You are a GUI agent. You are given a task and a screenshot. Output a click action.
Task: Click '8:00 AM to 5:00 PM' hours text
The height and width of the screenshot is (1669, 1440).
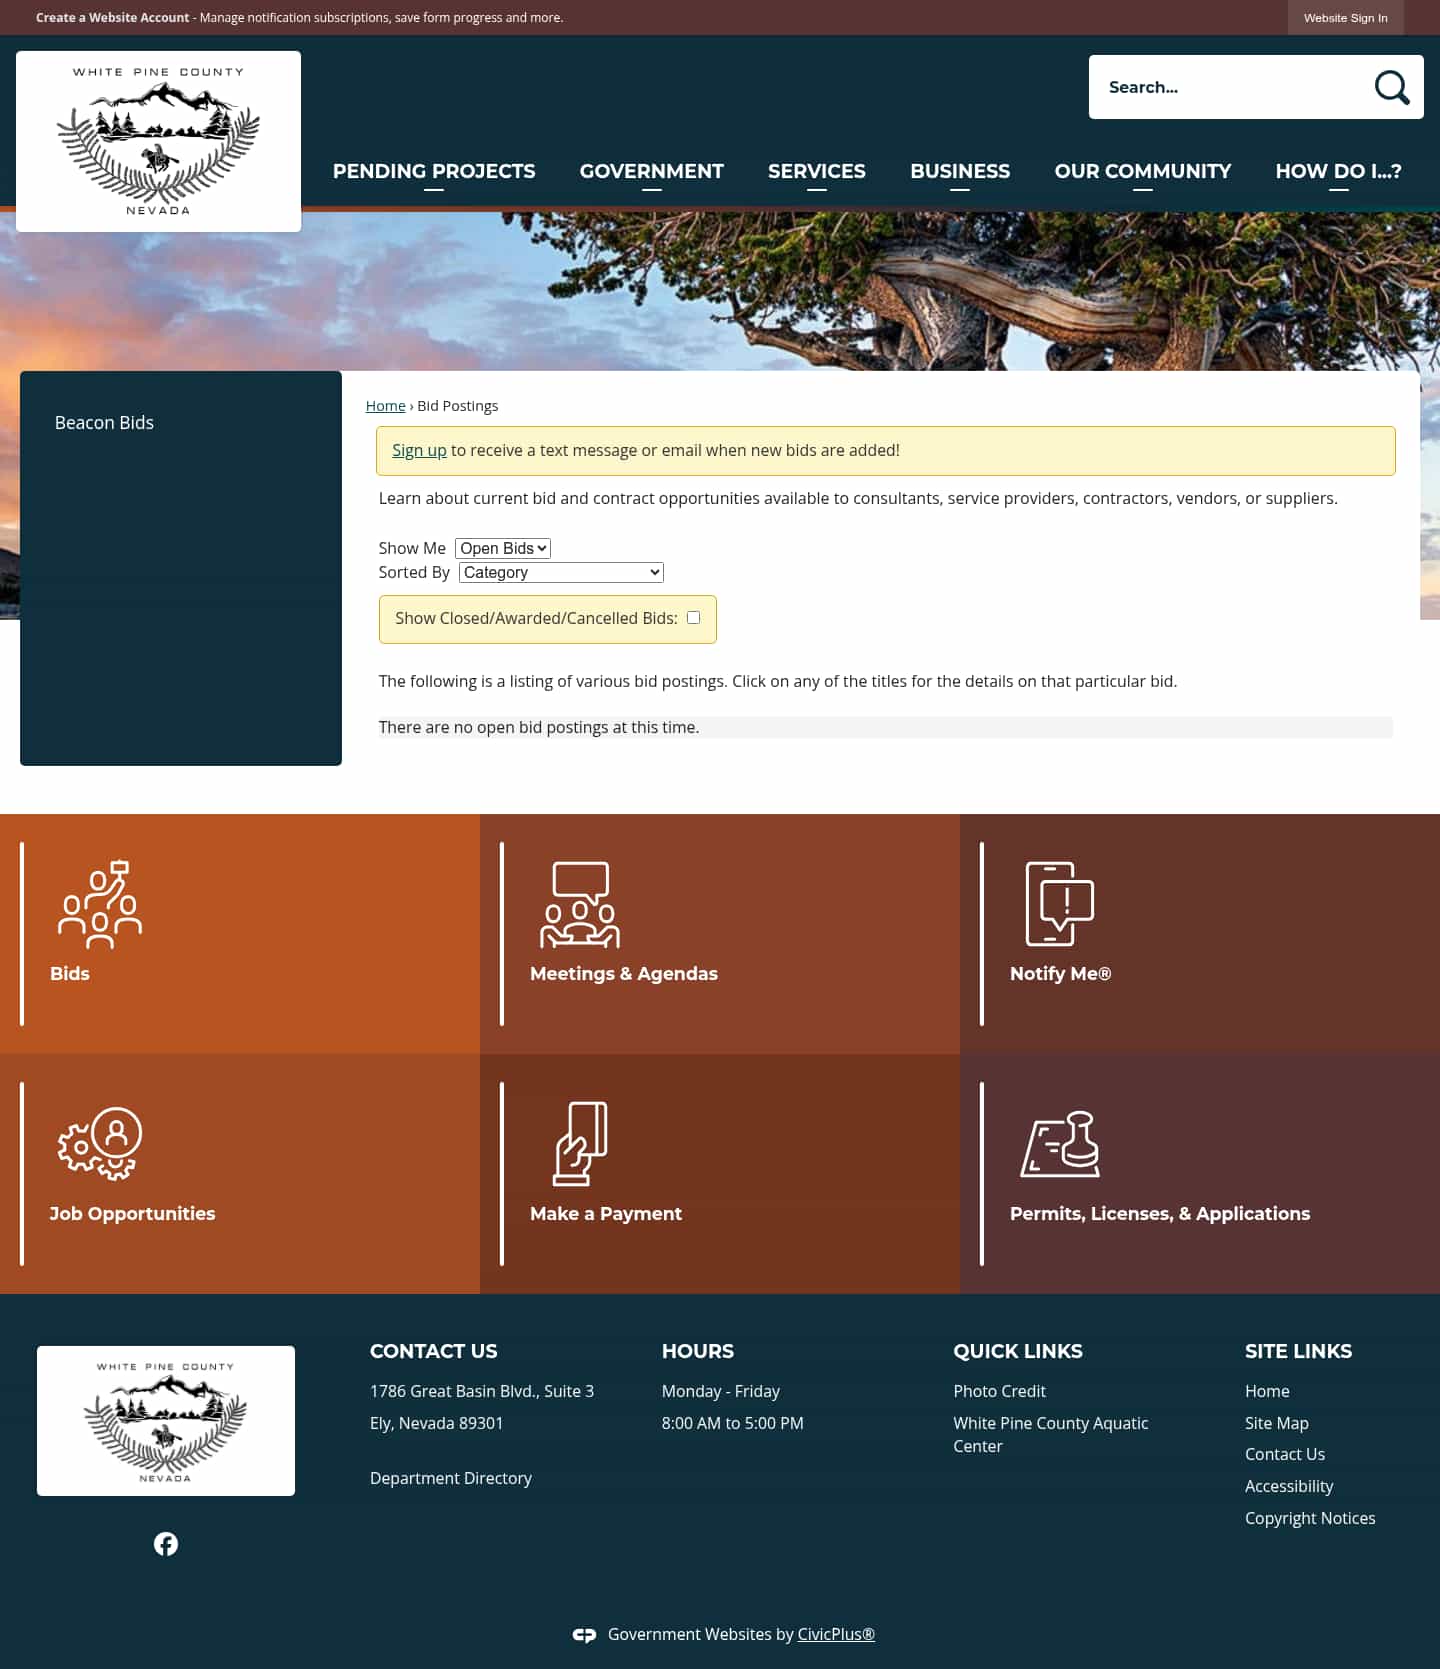(x=733, y=1424)
